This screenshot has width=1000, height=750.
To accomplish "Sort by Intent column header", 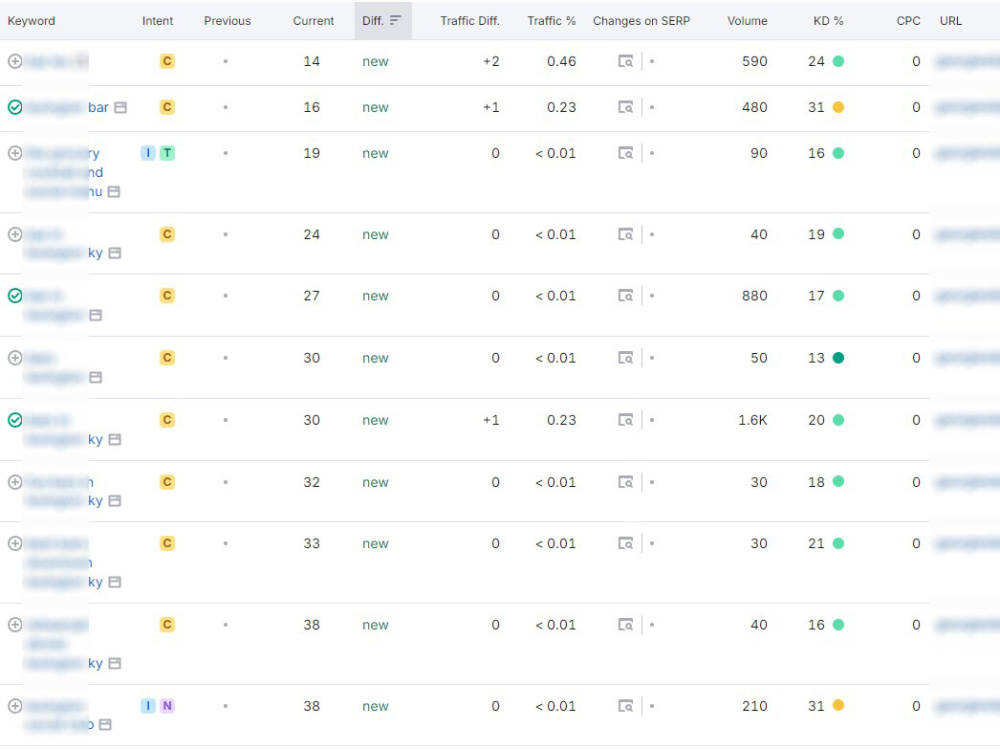I will click(x=158, y=20).
